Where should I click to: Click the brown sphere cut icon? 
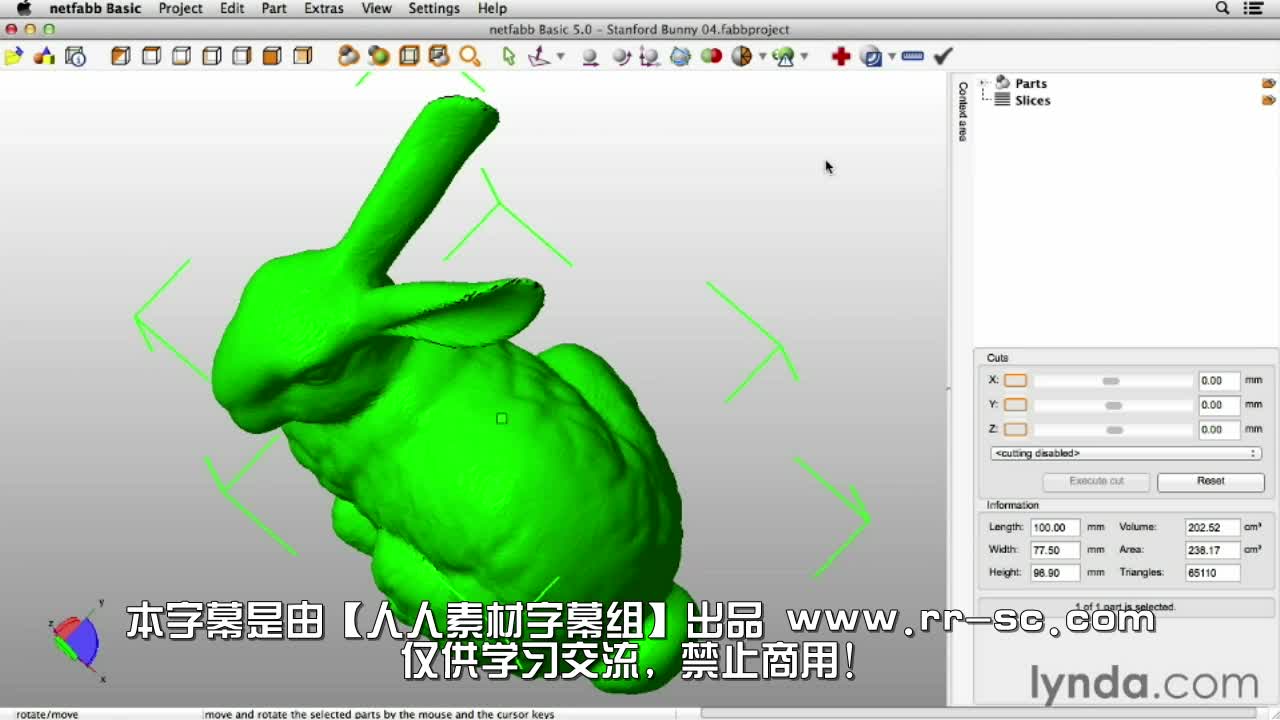pyautogui.click(x=741, y=57)
